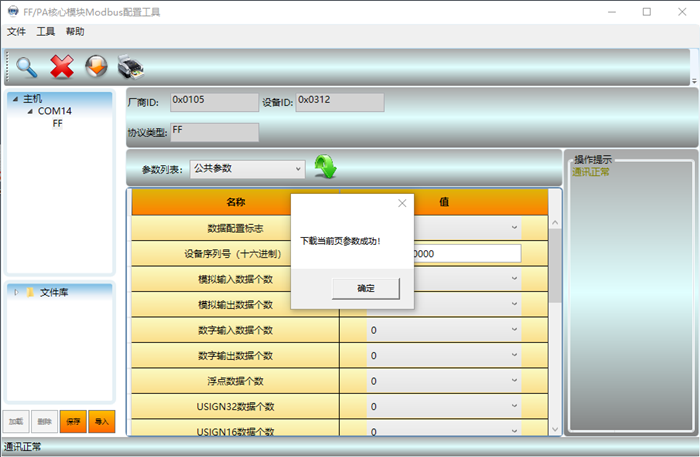The width and height of the screenshot is (700, 457).
Task: Click the orange download arrow toolbar icon
Action: [x=96, y=66]
